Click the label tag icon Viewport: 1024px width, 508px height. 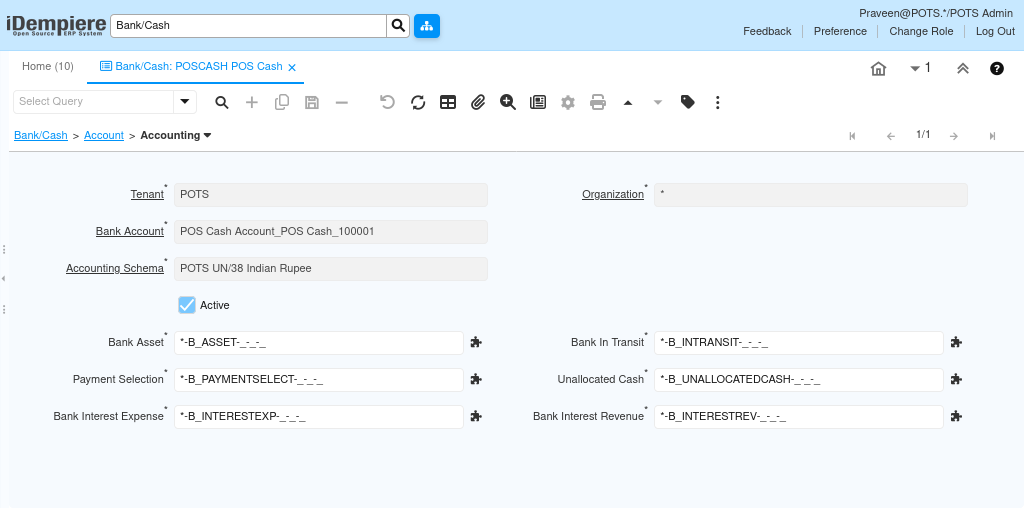(688, 103)
